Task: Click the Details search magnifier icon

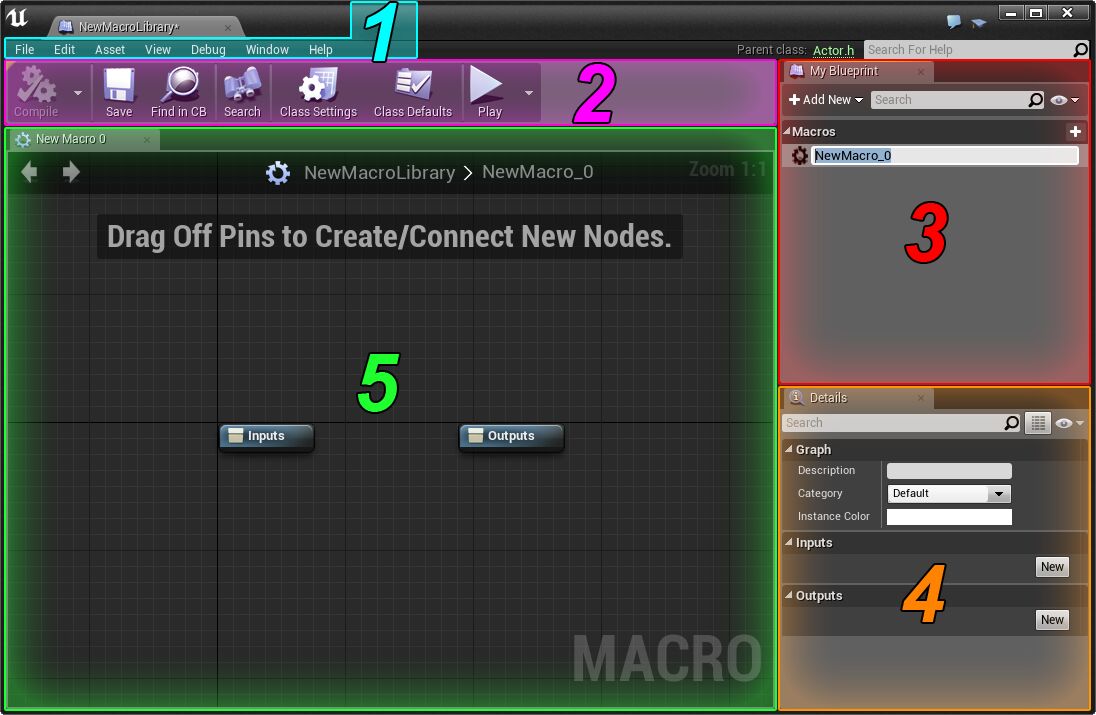Action: 1012,423
